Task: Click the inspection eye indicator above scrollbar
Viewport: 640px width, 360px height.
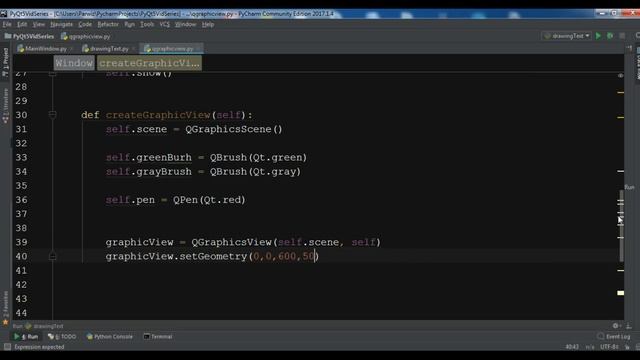Action: (x=620, y=76)
